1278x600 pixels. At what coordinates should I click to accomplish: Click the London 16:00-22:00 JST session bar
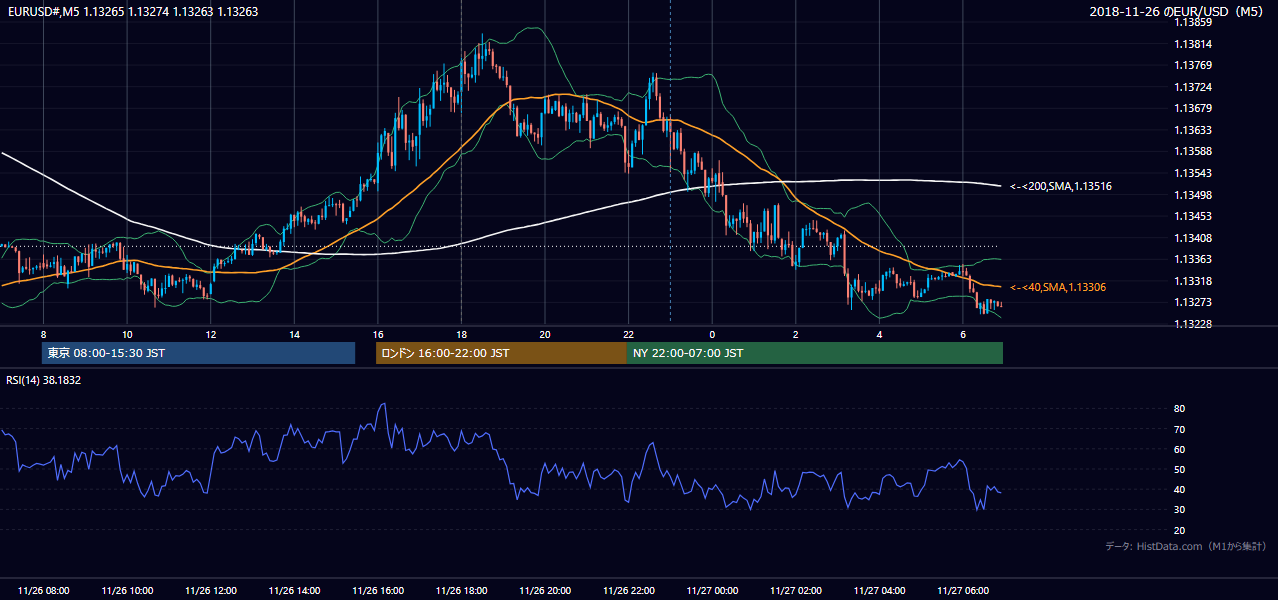[x=501, y=353]
